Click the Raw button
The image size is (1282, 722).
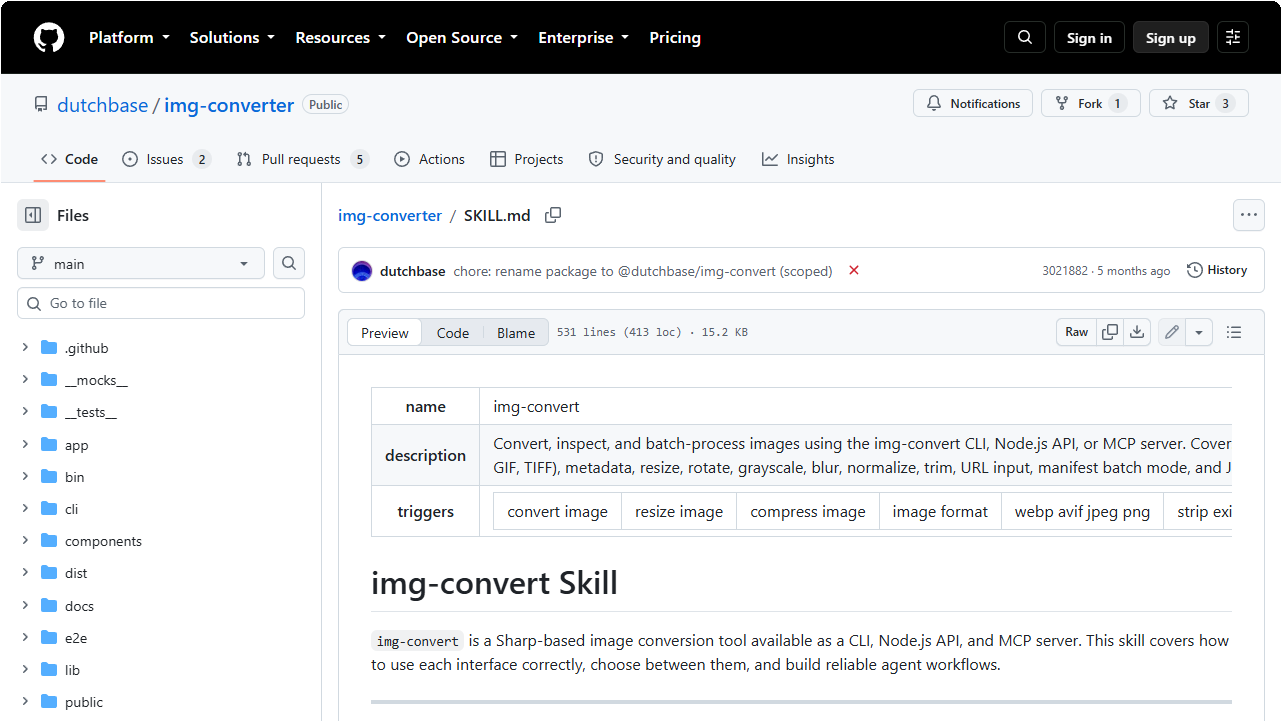coord(1077,332)
